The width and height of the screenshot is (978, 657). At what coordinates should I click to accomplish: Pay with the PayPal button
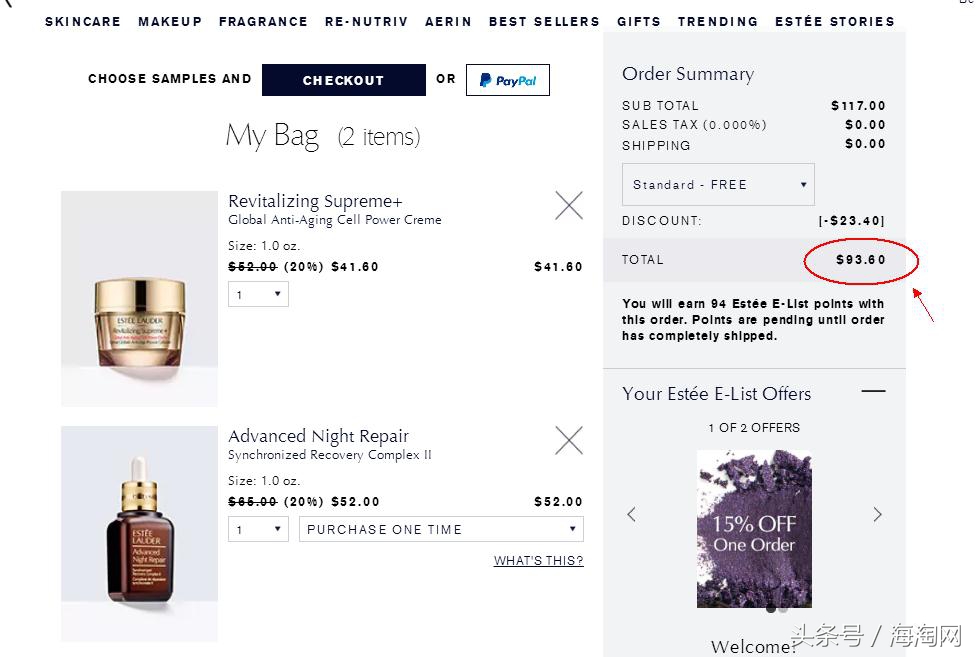pos(507,80)
